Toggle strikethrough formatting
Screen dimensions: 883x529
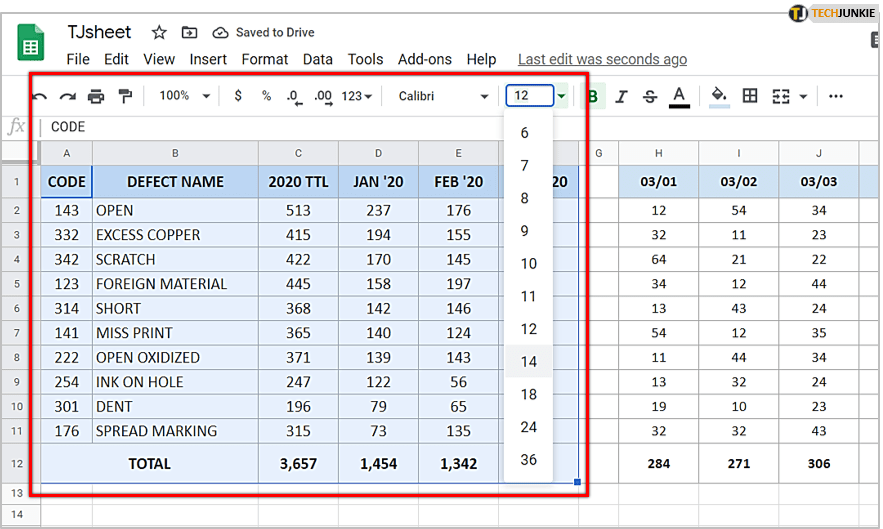tap(650, 96)
